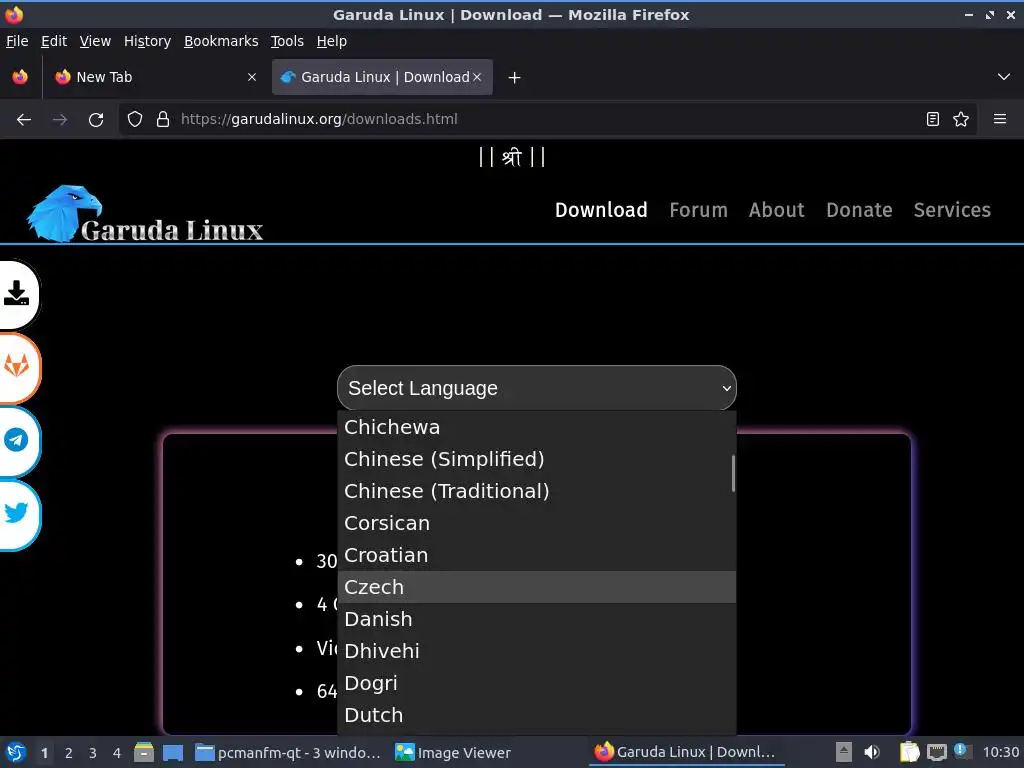Select Corsican in the list
Screen dimensions: 1024x768
537,523
